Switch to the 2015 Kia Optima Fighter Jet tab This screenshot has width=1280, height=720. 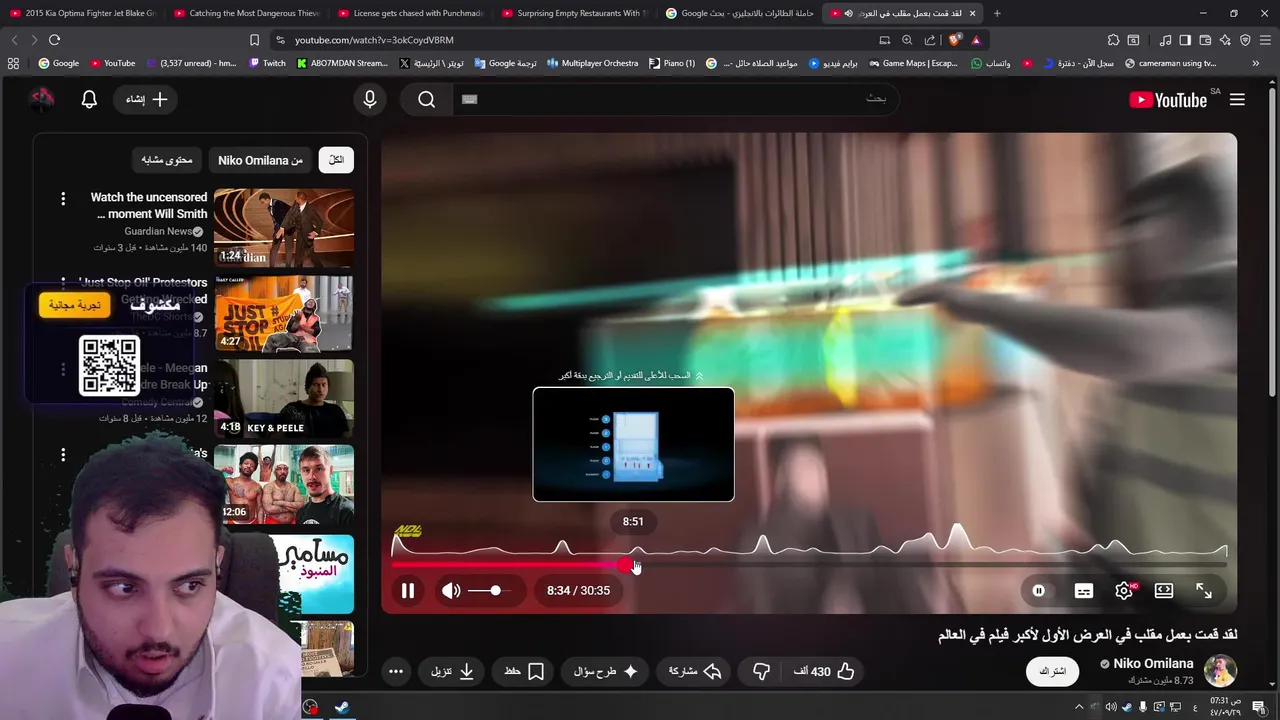[83, 13]
